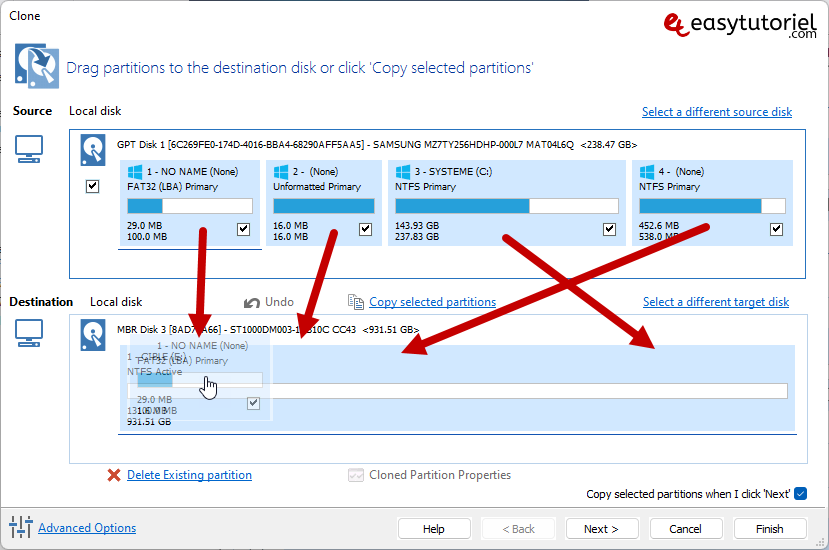Click 'Copy selected partitions' link
829x550 pixels.
point(432,301)
